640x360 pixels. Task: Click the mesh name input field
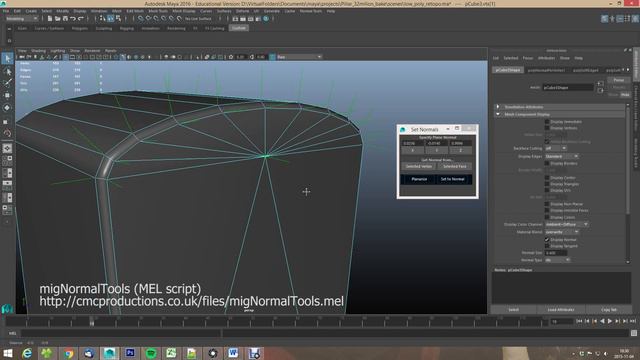click(568, 87)
